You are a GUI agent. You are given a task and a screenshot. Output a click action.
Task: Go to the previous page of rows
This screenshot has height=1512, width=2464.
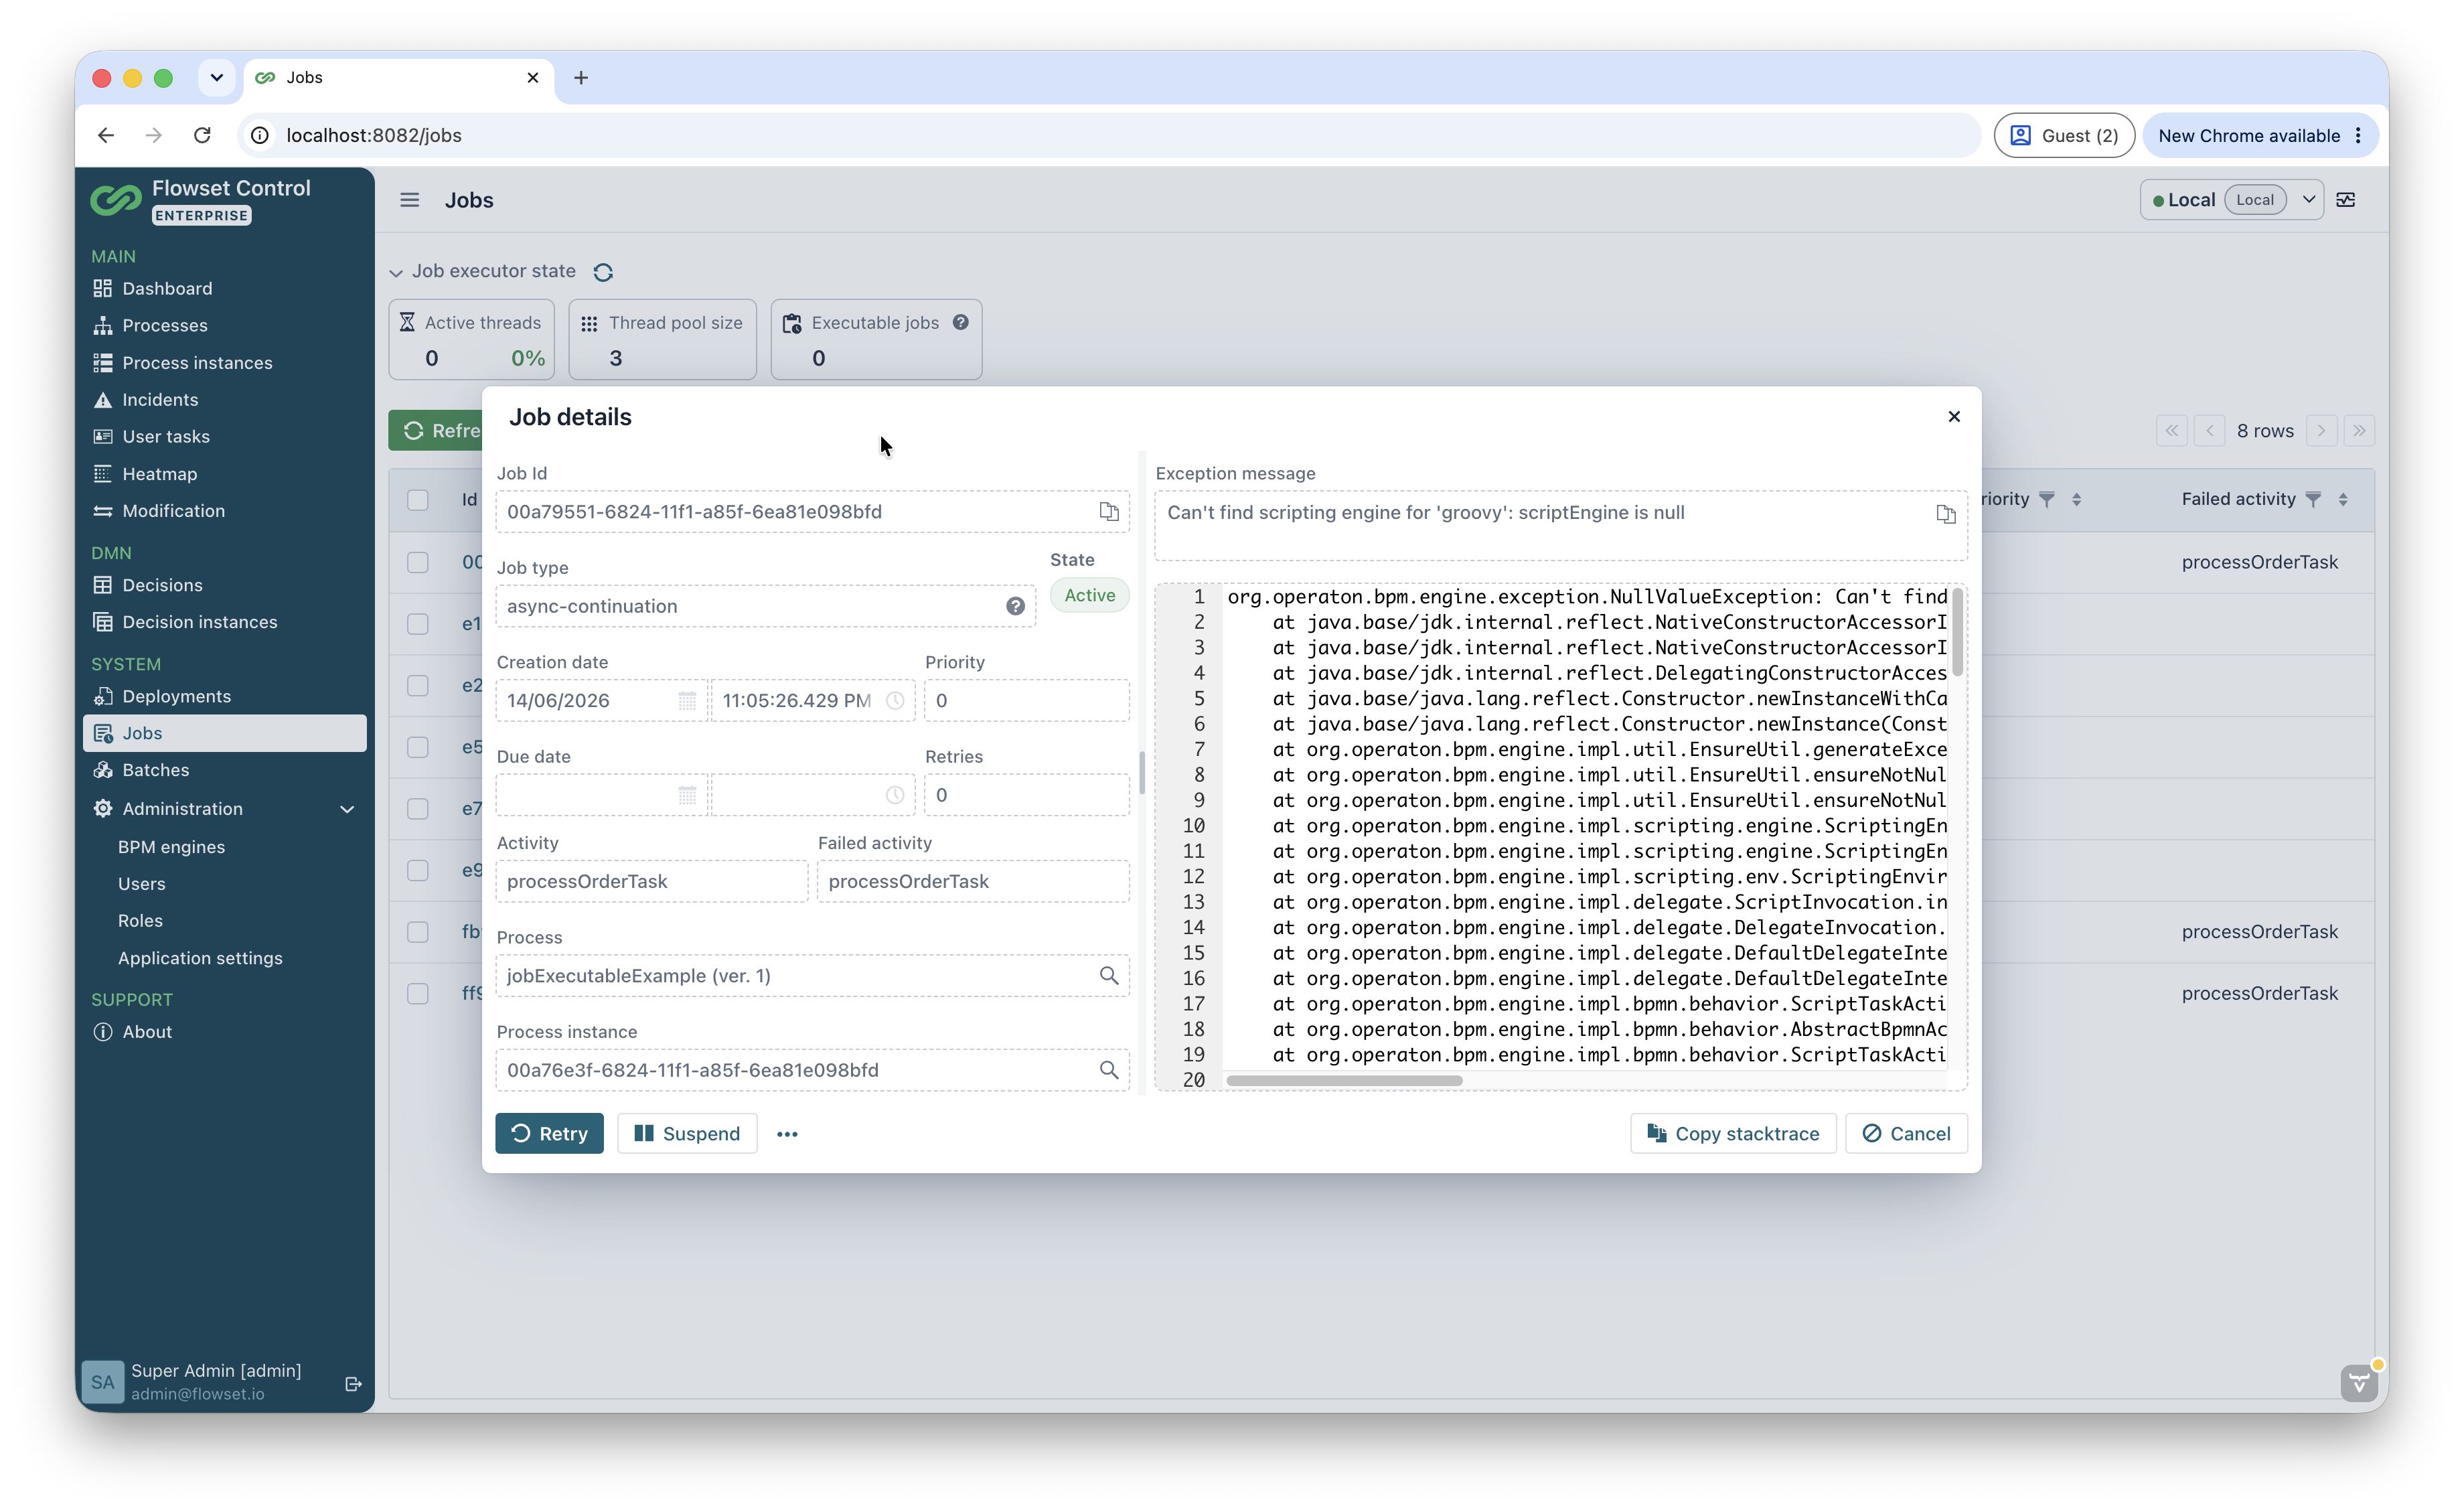[x=2210, y=431]
